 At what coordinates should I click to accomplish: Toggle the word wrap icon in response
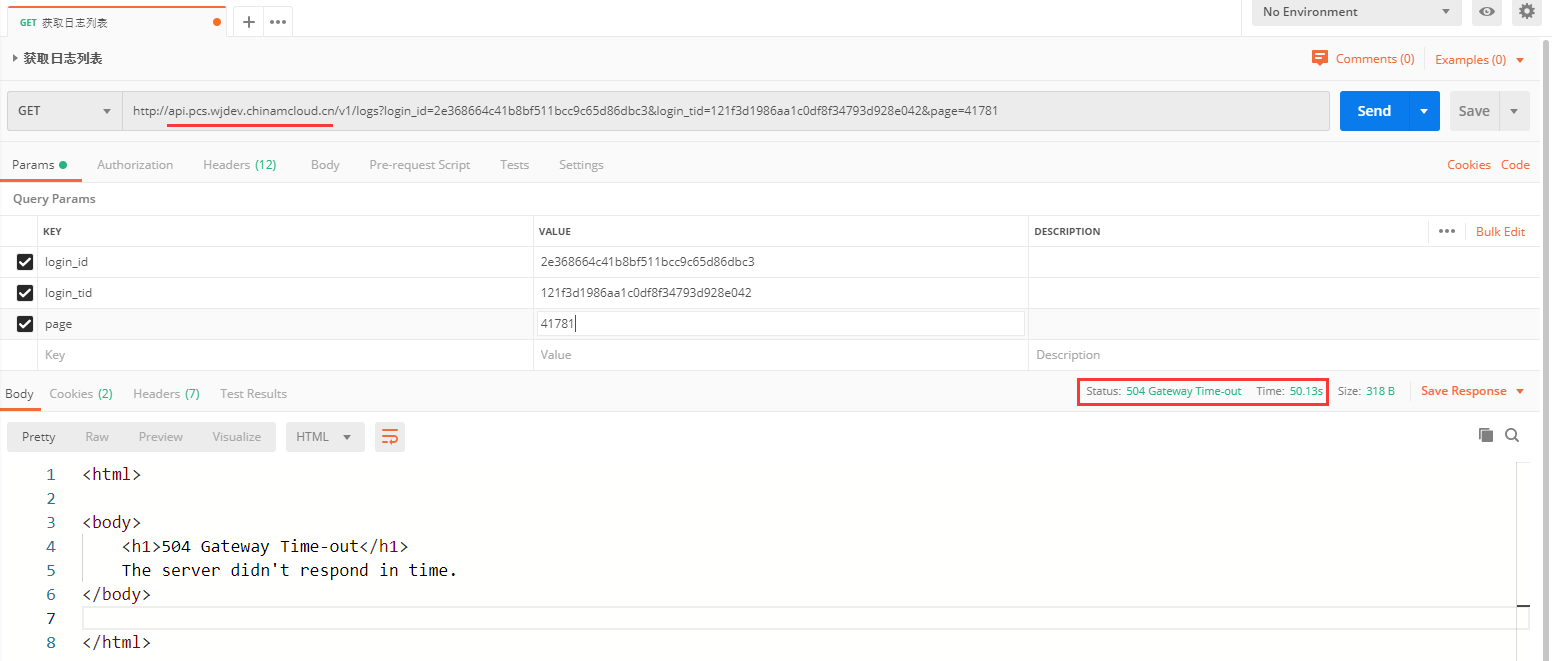(390, 437)
